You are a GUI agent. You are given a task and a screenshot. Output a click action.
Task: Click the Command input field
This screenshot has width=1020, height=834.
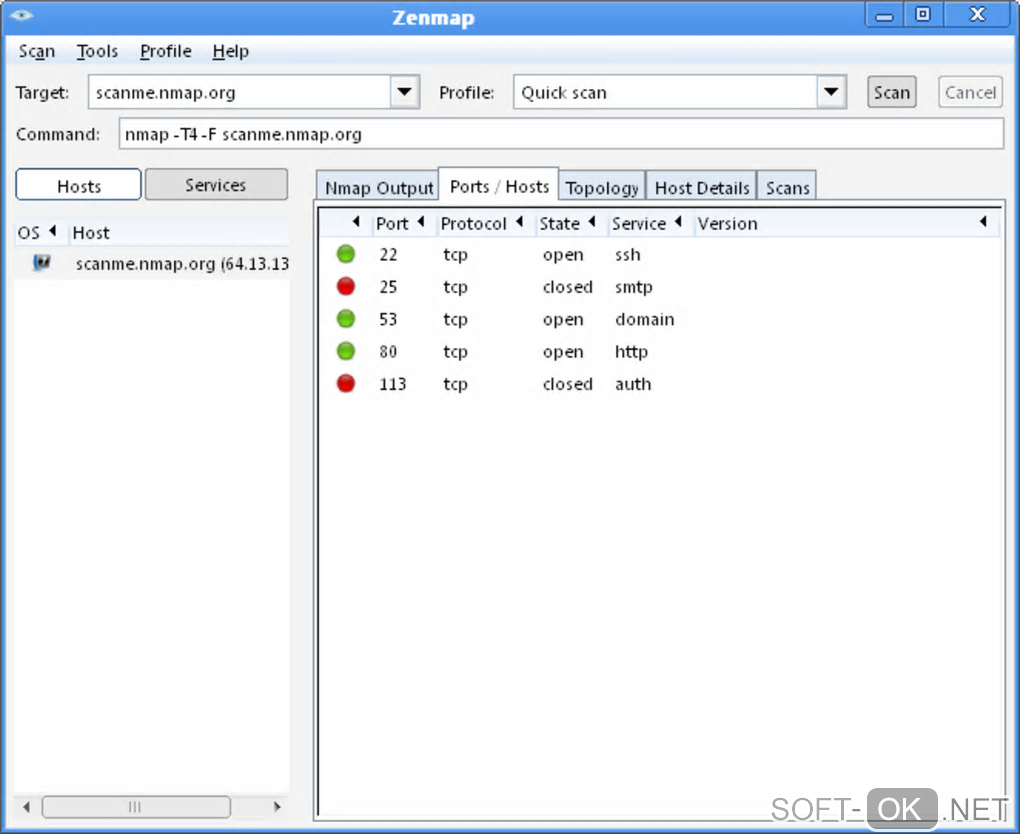click(x=561, y=134)
